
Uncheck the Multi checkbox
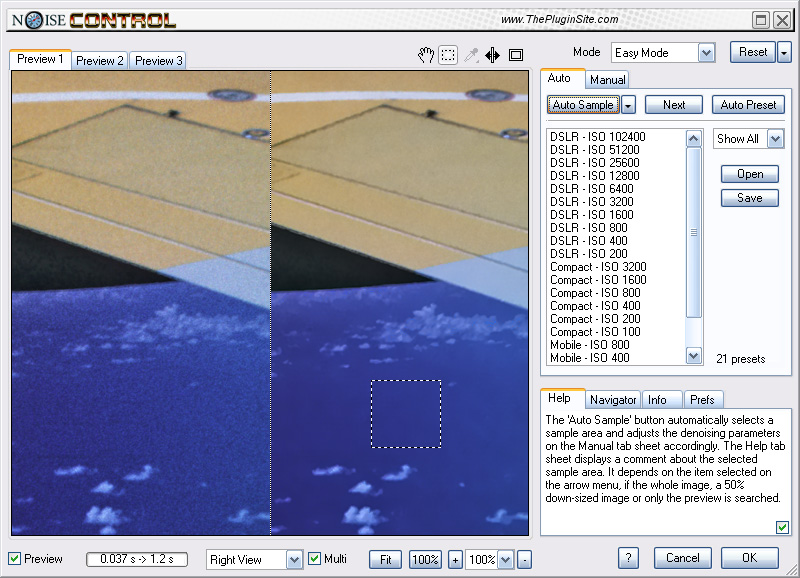tap(314, 558)
